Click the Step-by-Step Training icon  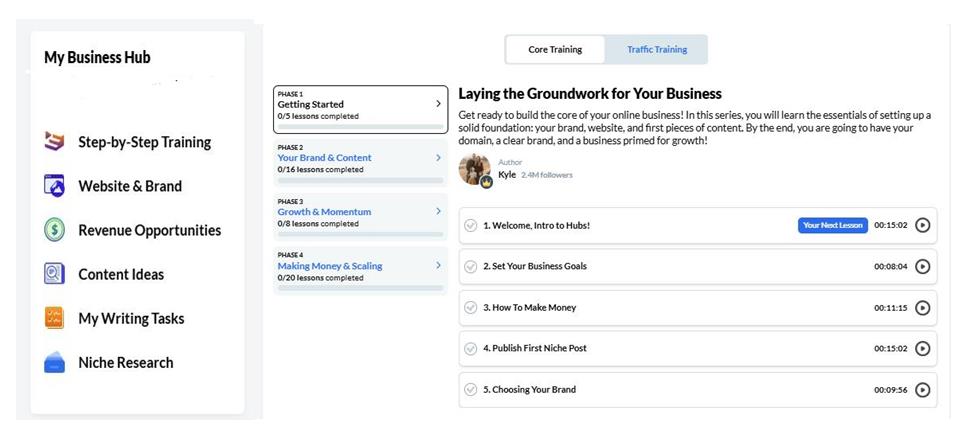[54, 141]
